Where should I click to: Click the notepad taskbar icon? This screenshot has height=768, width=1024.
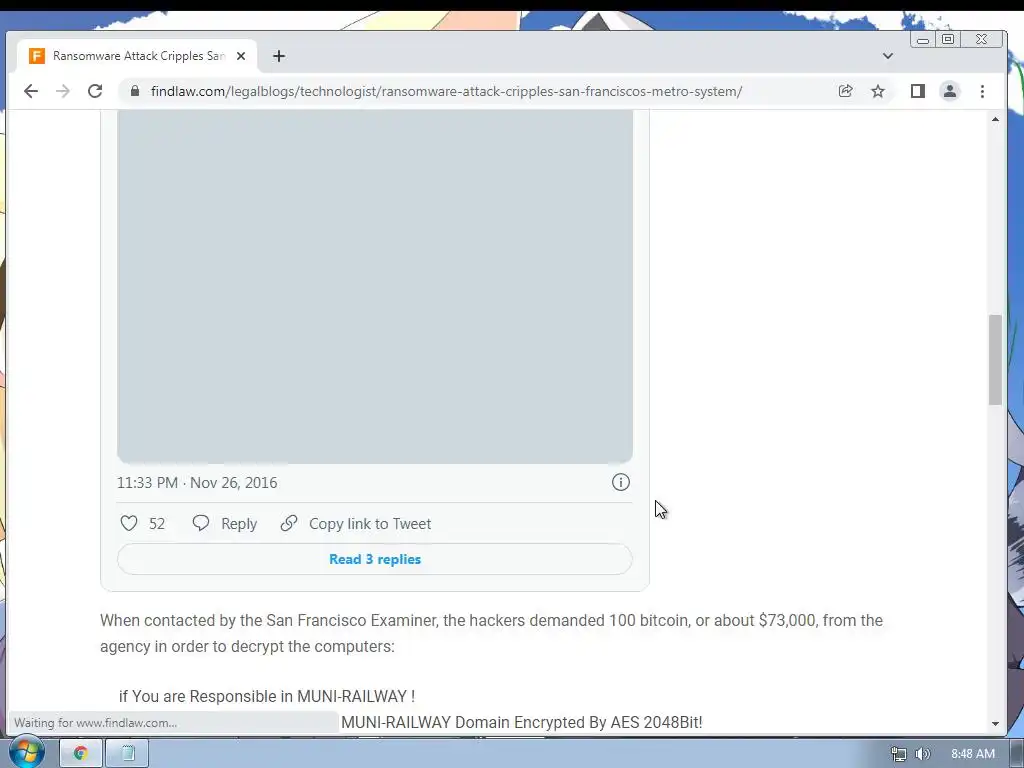click(127, 753)
